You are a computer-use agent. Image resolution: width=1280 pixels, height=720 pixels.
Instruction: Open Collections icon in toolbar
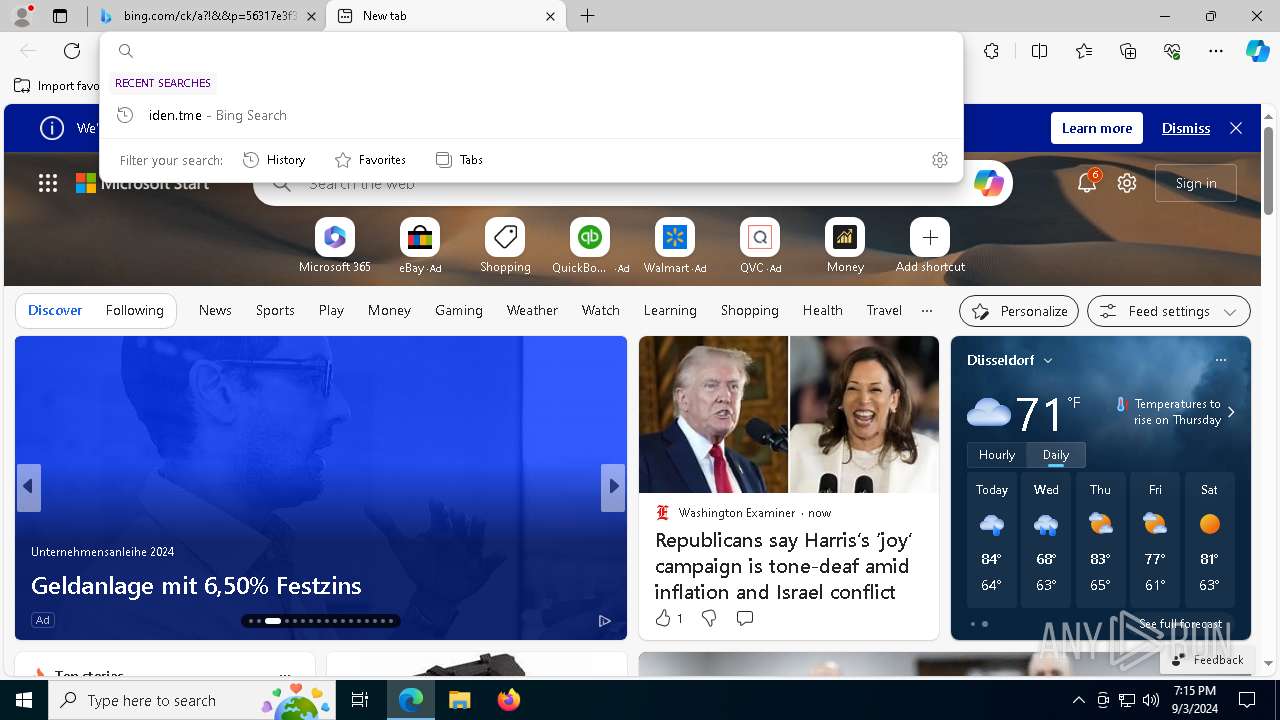point(1128,51)
